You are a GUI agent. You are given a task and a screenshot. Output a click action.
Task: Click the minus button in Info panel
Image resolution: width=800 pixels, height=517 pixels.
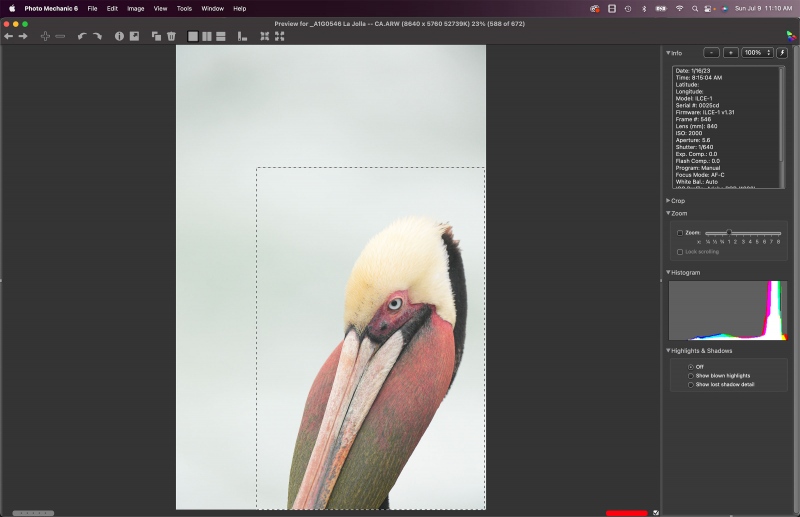pos(711,53)
